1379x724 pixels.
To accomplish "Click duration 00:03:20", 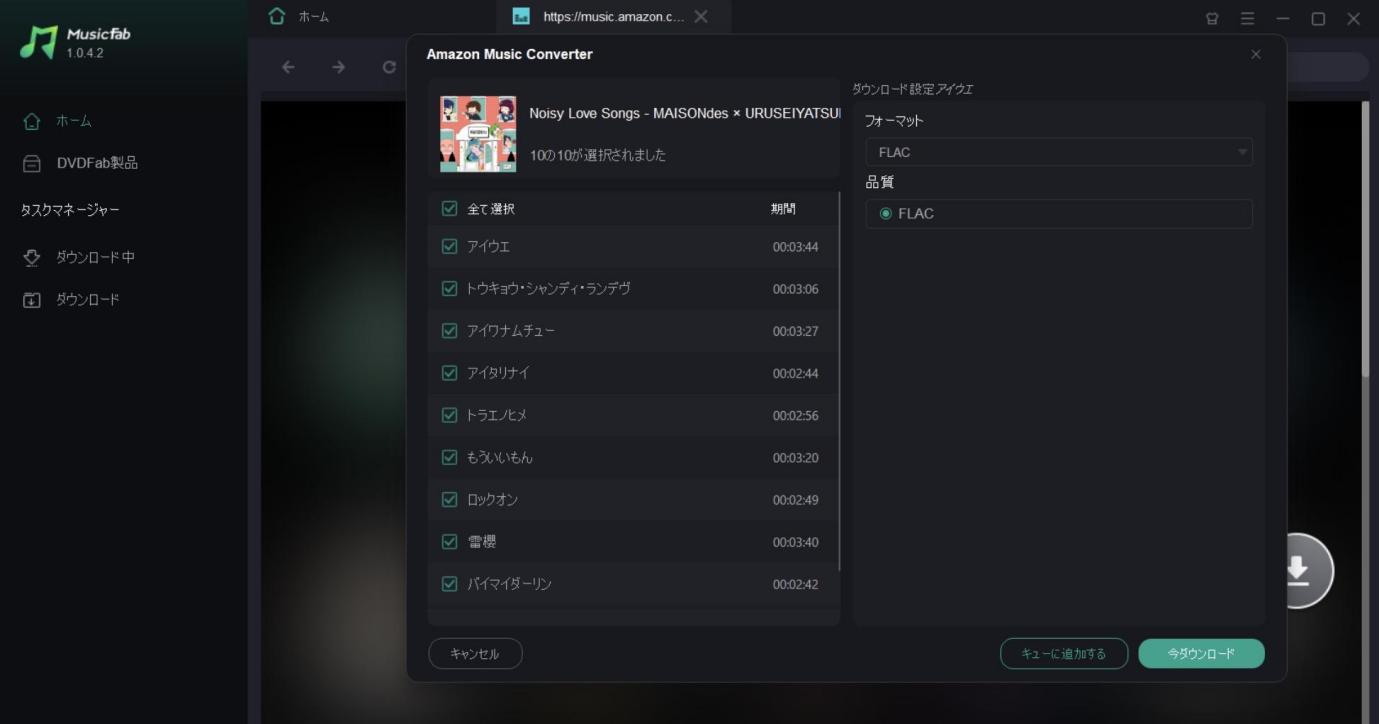I will [795, 458].
